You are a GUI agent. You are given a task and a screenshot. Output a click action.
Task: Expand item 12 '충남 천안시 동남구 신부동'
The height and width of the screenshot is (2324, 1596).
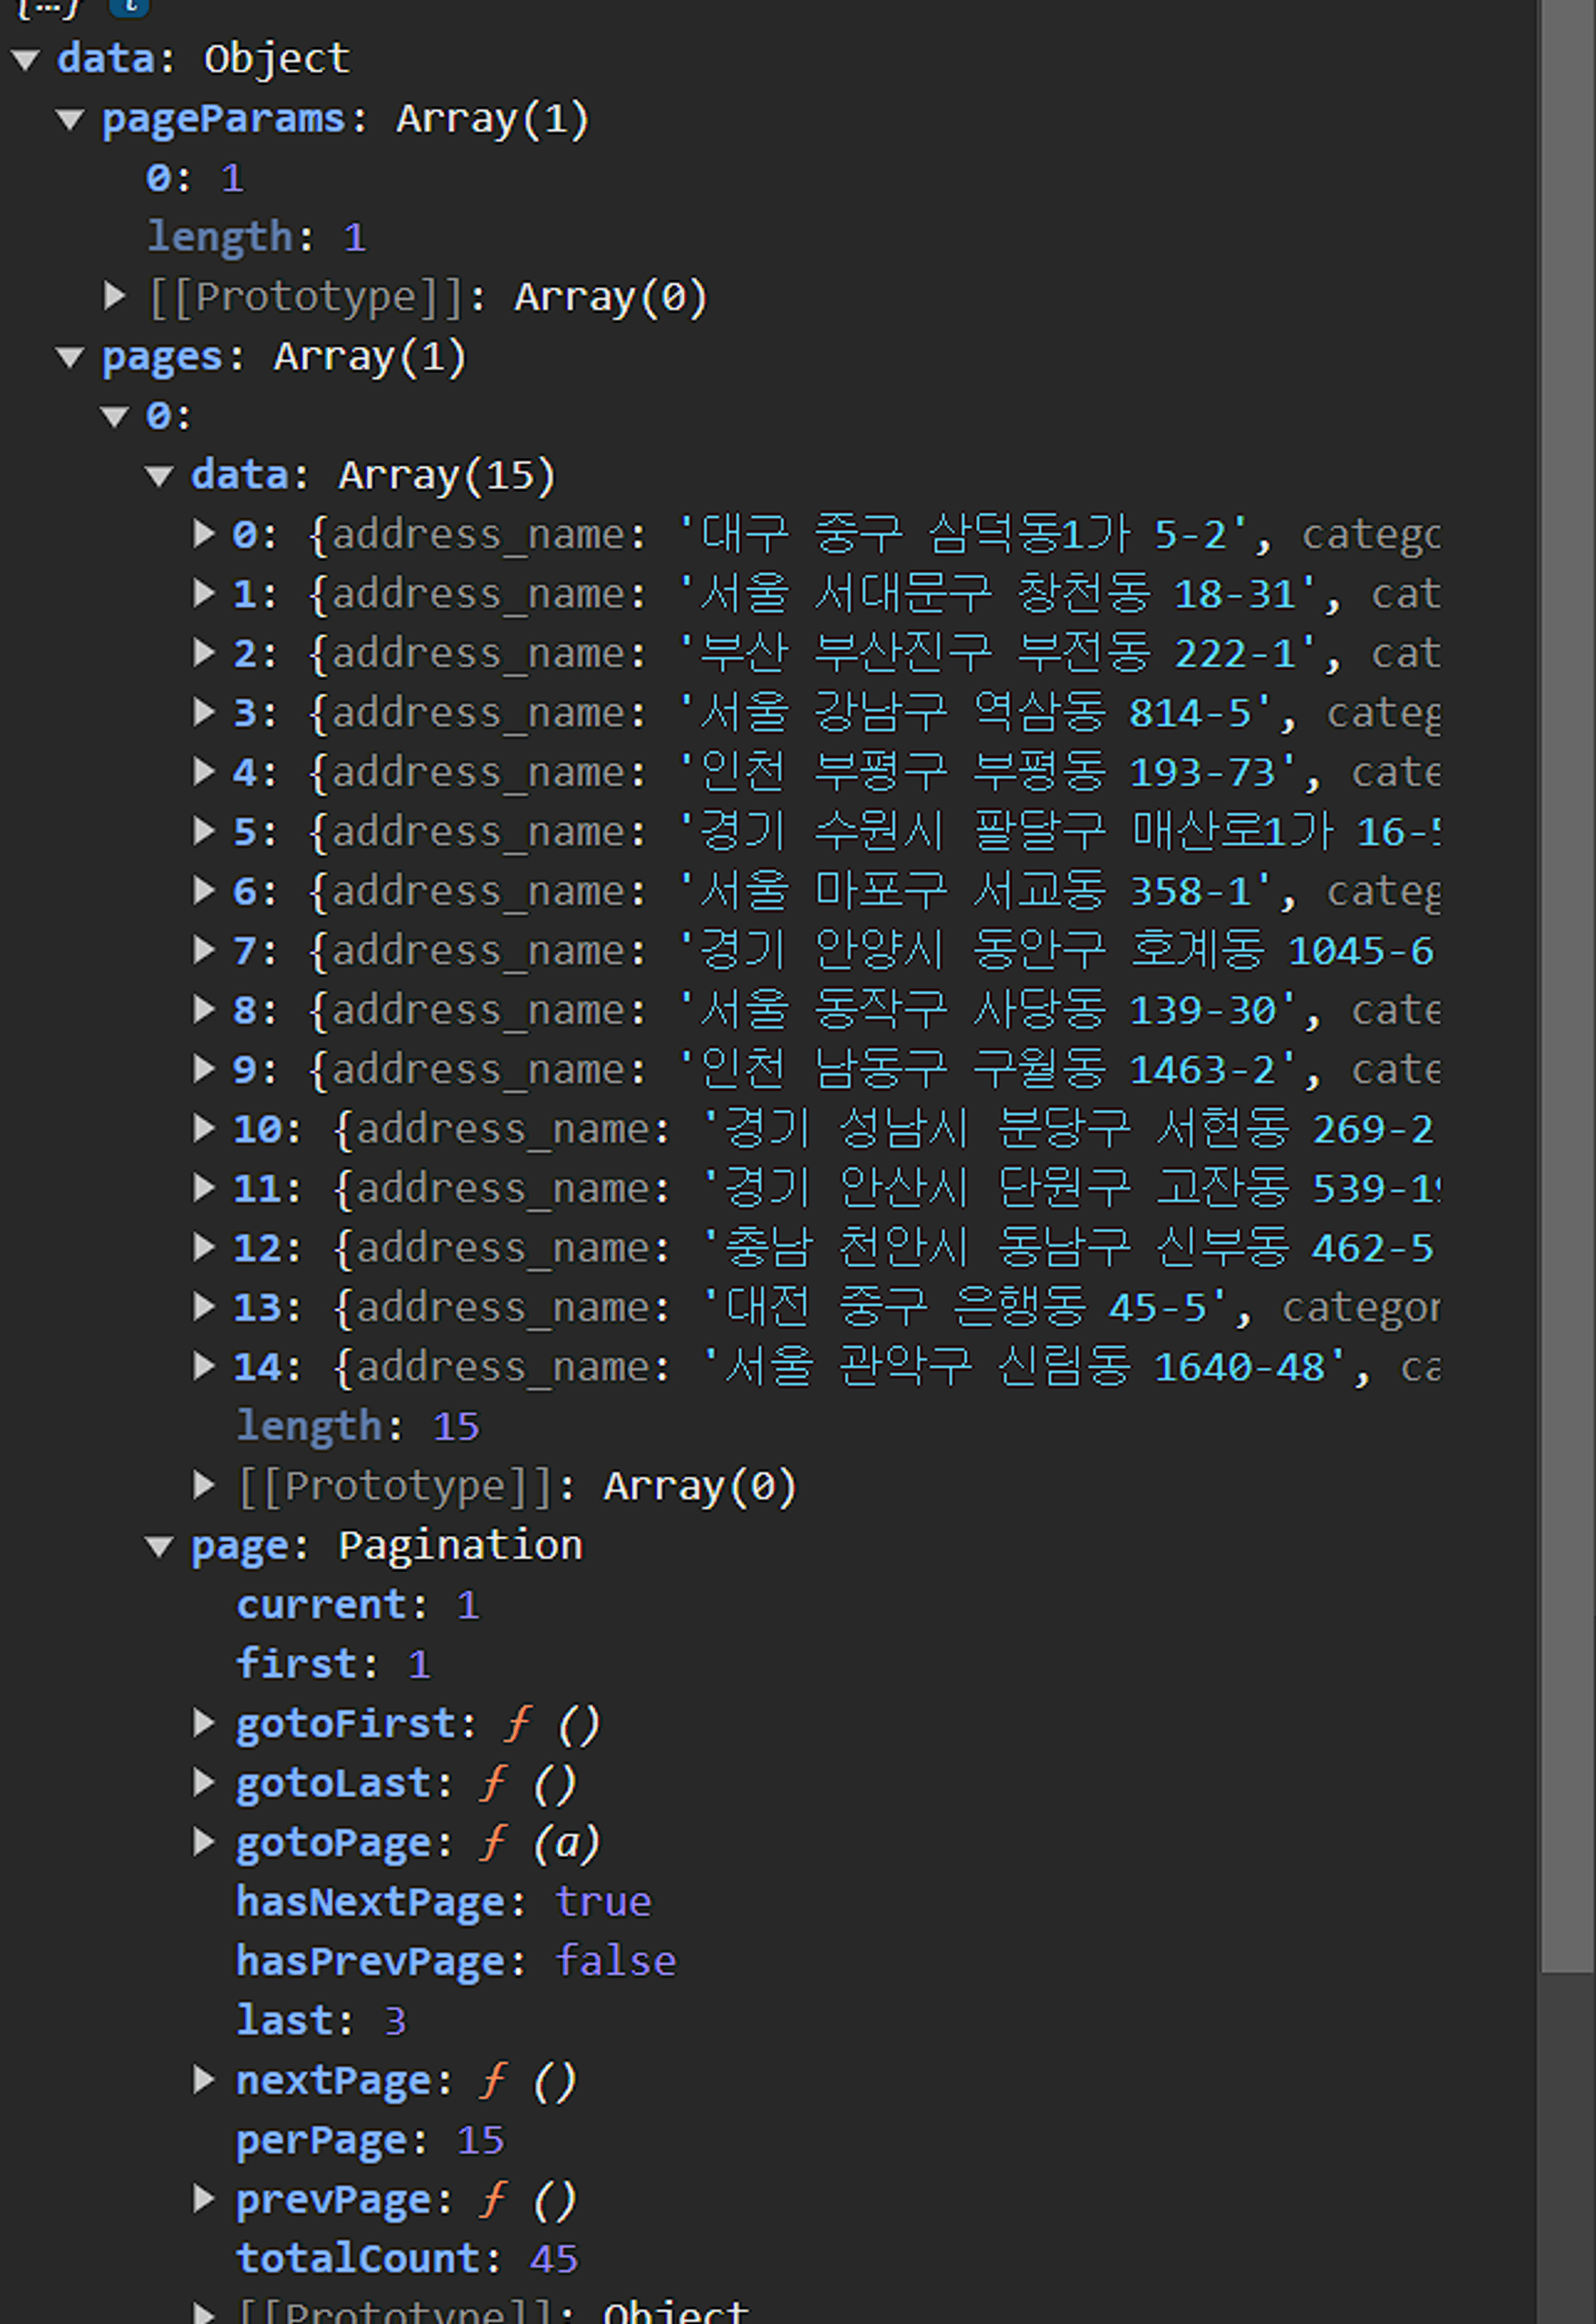click(x=204, y=1248)
